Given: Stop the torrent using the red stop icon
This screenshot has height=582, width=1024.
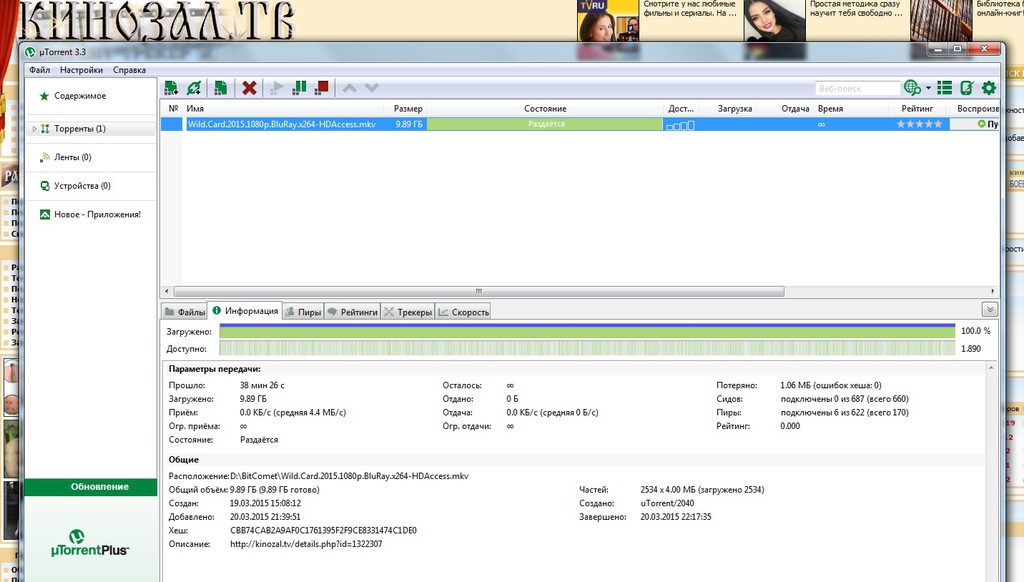Looking at the screenshot, I should click(x=321, y=88).
